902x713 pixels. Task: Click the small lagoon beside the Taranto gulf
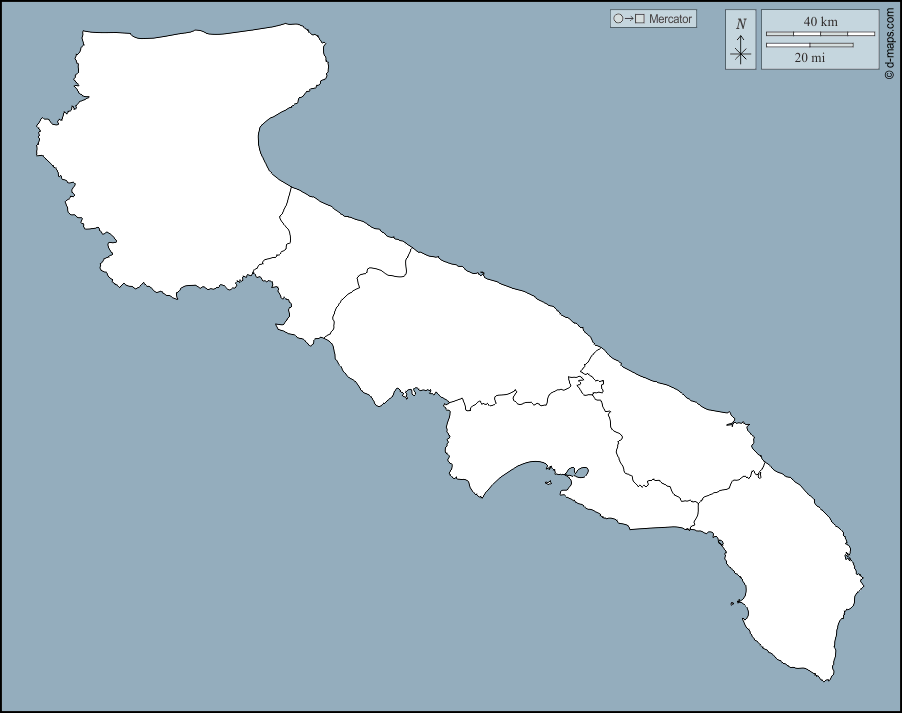(x=577, y=472)
